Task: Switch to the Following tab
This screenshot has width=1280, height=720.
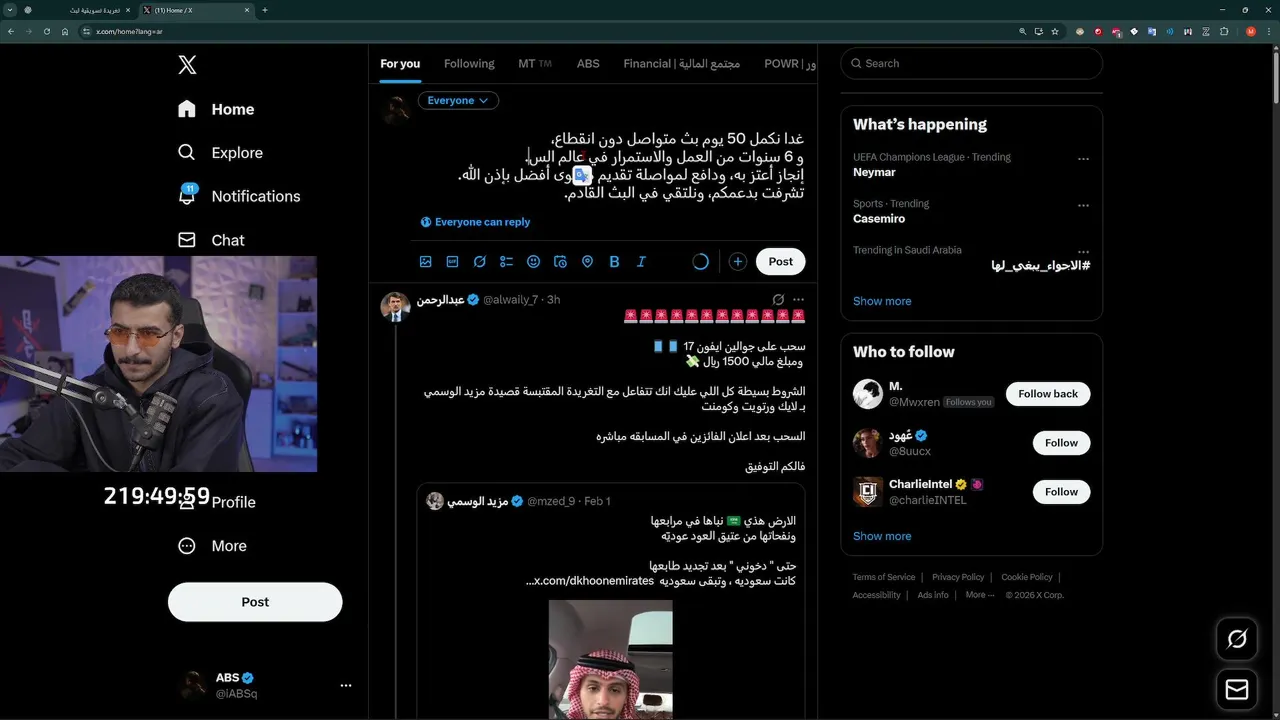Action: 469,63
